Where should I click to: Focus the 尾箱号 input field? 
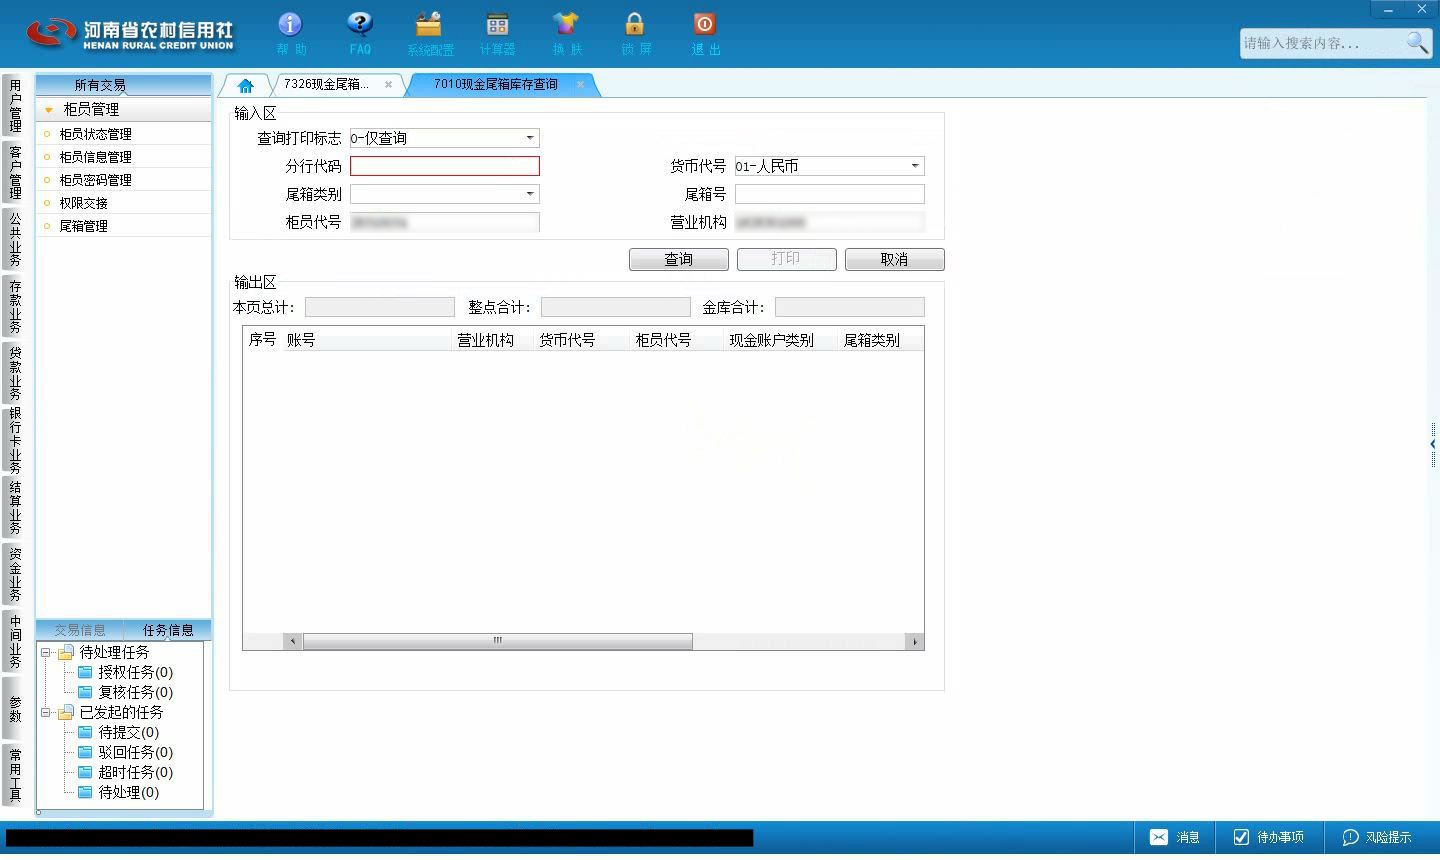click(x=830, y=194)
